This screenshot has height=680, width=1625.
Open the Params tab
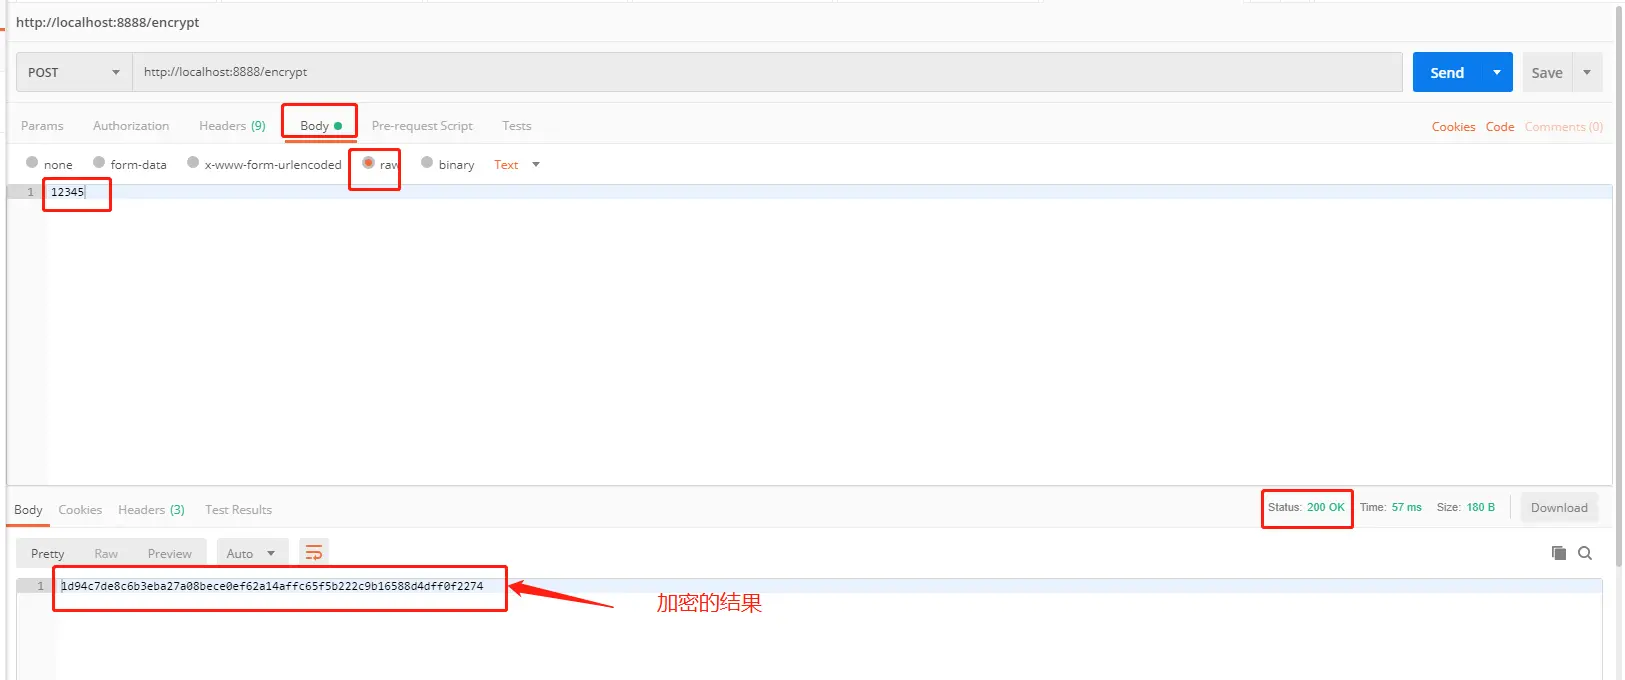click(x=42, y=126)
